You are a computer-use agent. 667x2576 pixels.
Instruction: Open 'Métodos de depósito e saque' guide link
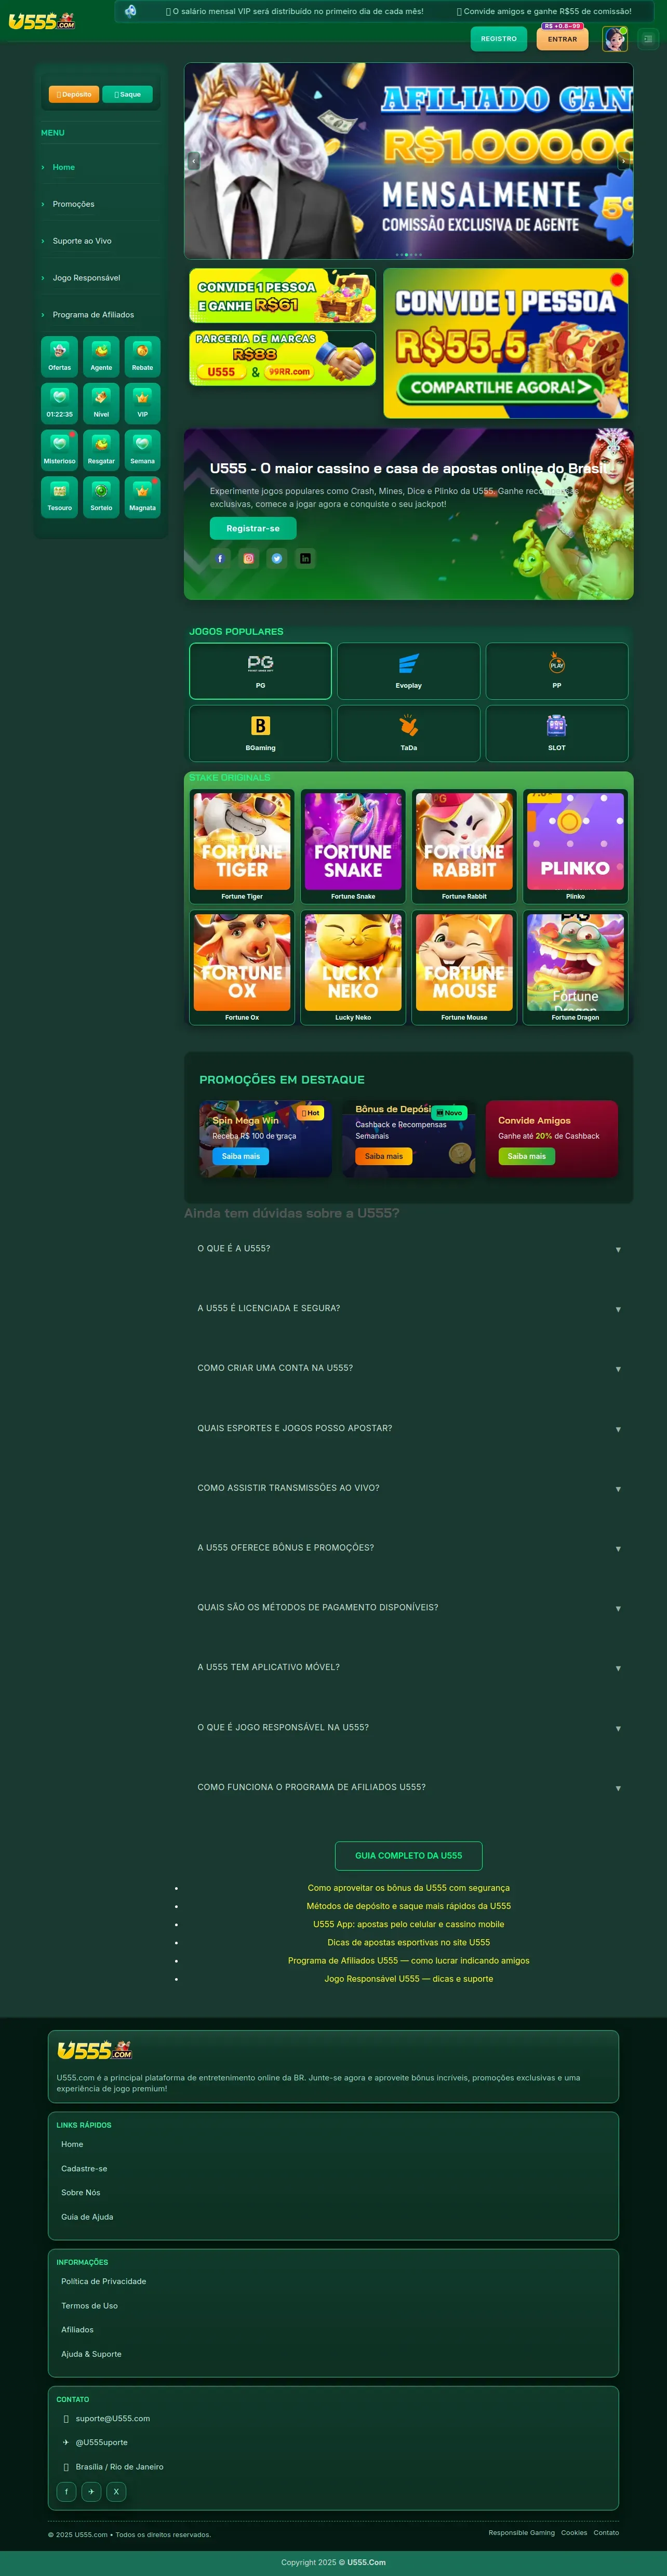(x=408, y=1906)
